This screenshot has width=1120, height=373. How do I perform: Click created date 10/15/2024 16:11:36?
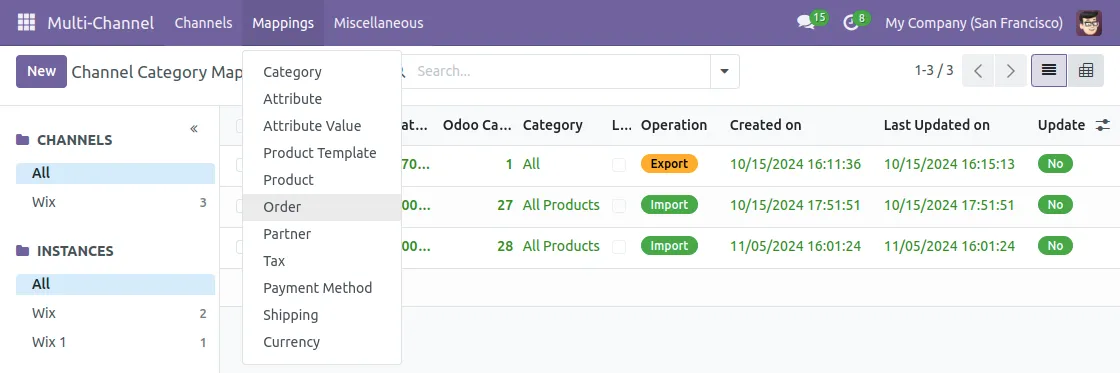(795, 164)
